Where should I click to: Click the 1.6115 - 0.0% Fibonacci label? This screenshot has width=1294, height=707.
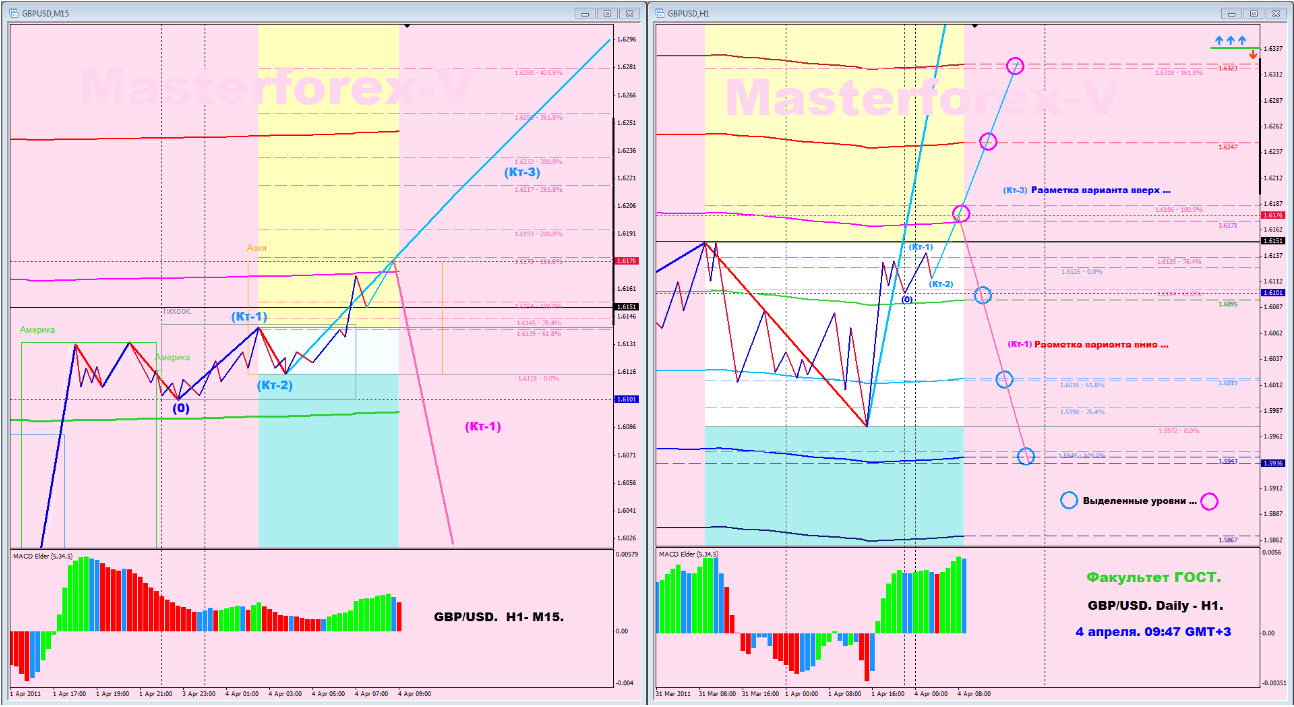(x=538, y=379)
